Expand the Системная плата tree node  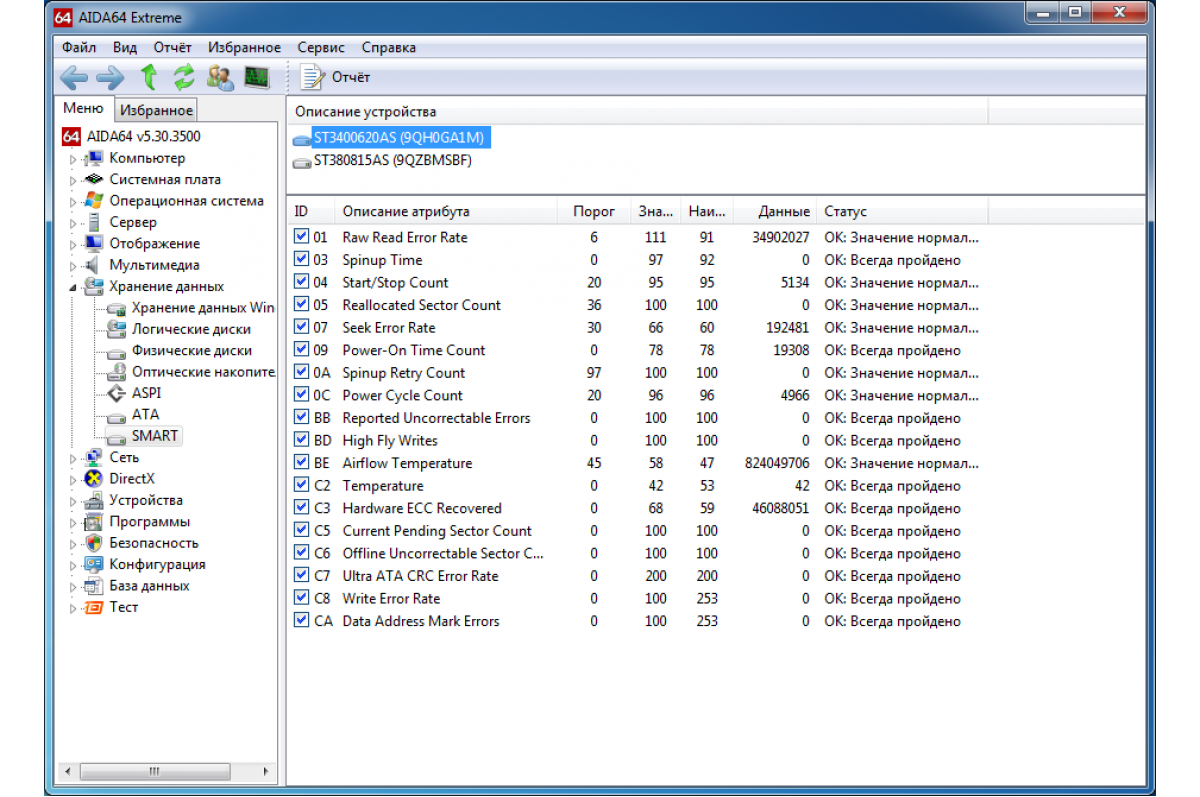coord(72,180)
